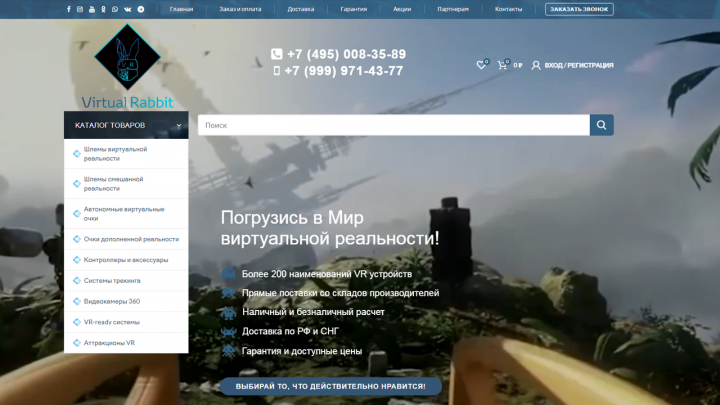Focus the Поиск search field
The width and height of the screenshot is (720, 405).
[x=394, y=125]
